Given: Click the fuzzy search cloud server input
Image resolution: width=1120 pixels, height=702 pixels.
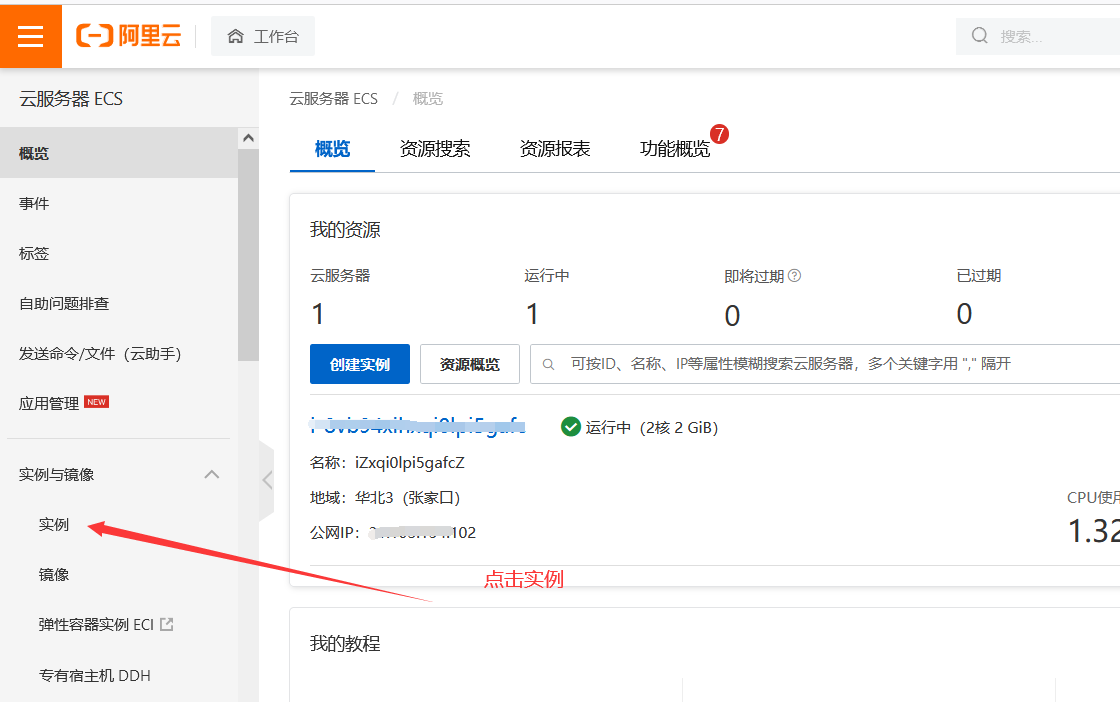Looking at the screenshot, I should pos(825,364).
